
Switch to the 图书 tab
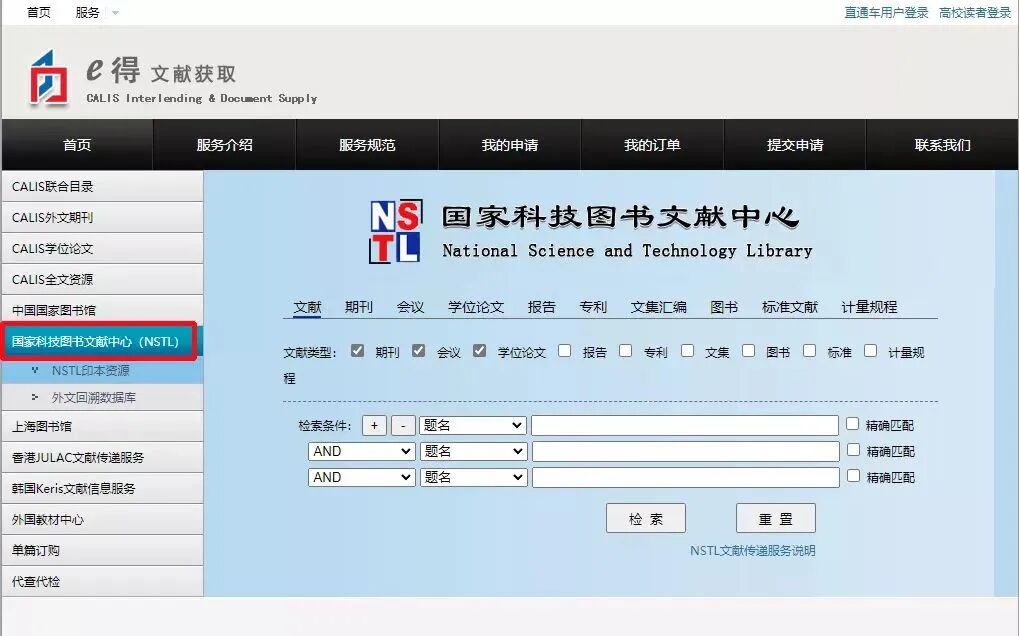tap(724, 307)
